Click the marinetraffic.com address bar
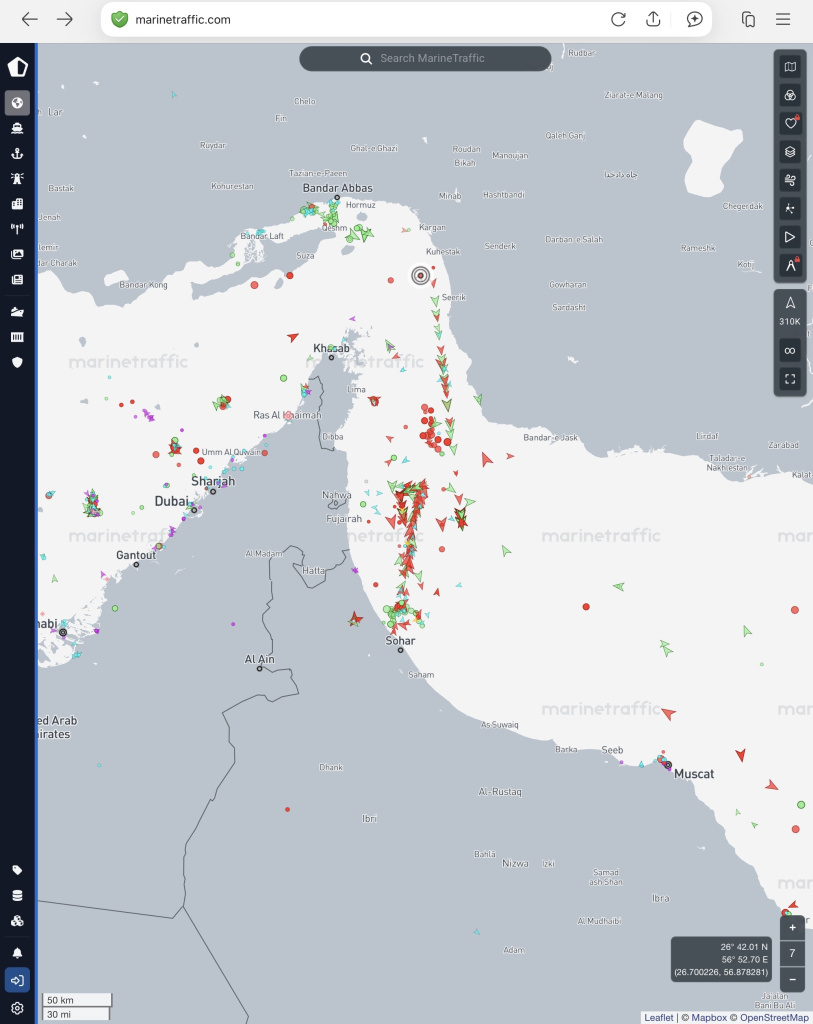The width and height of the screenshot is (813, 1024). pos(406,20)
